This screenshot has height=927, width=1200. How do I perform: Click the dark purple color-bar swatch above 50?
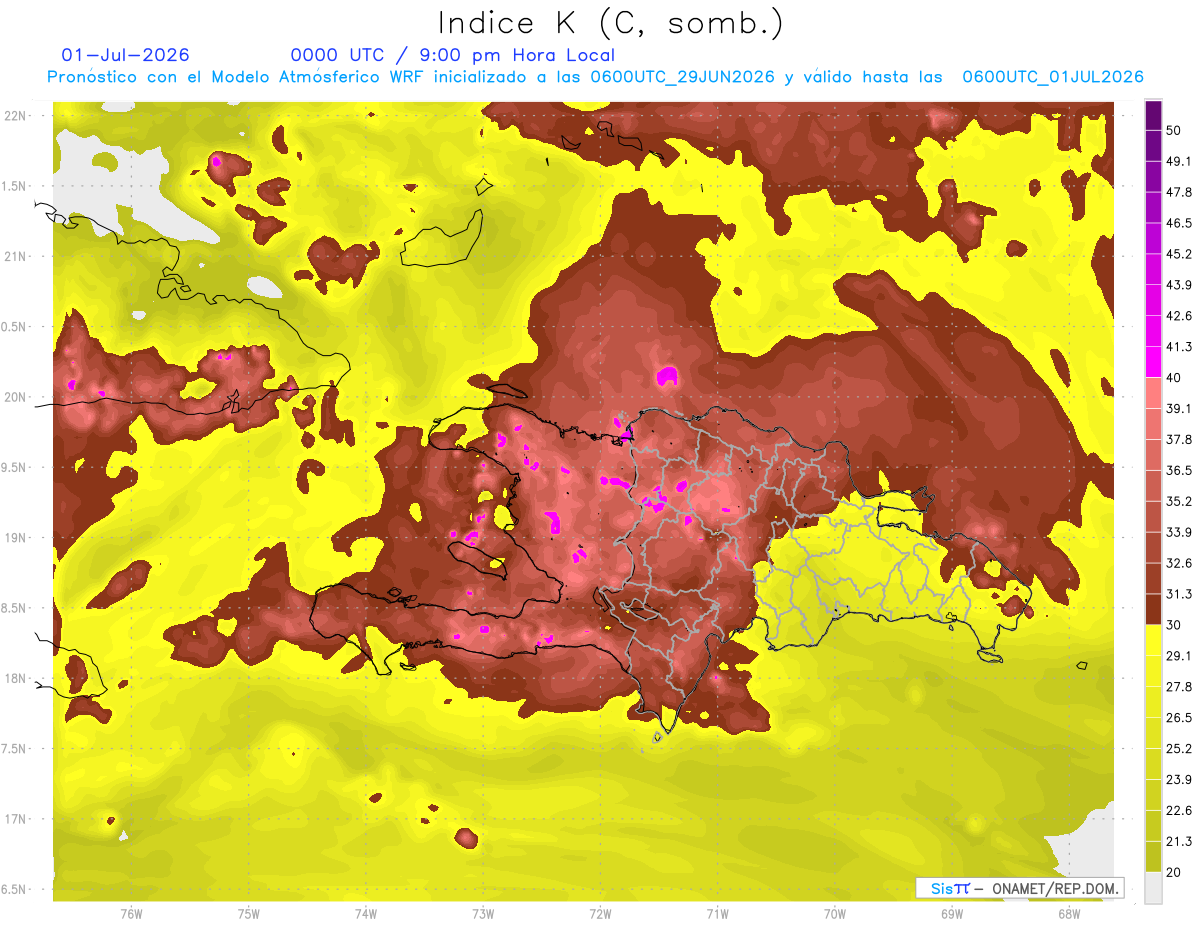[x=1153, y=115]
